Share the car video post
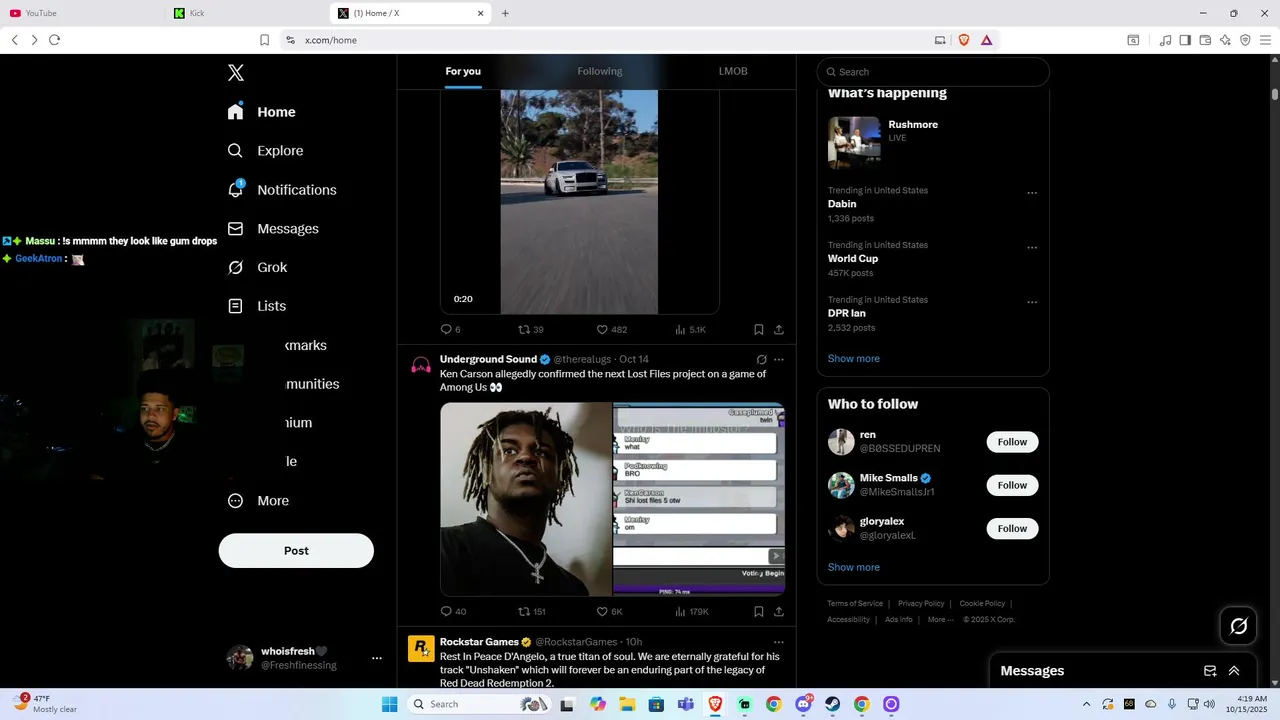This screenshot has width=1280, height=720. pos(779,330)
